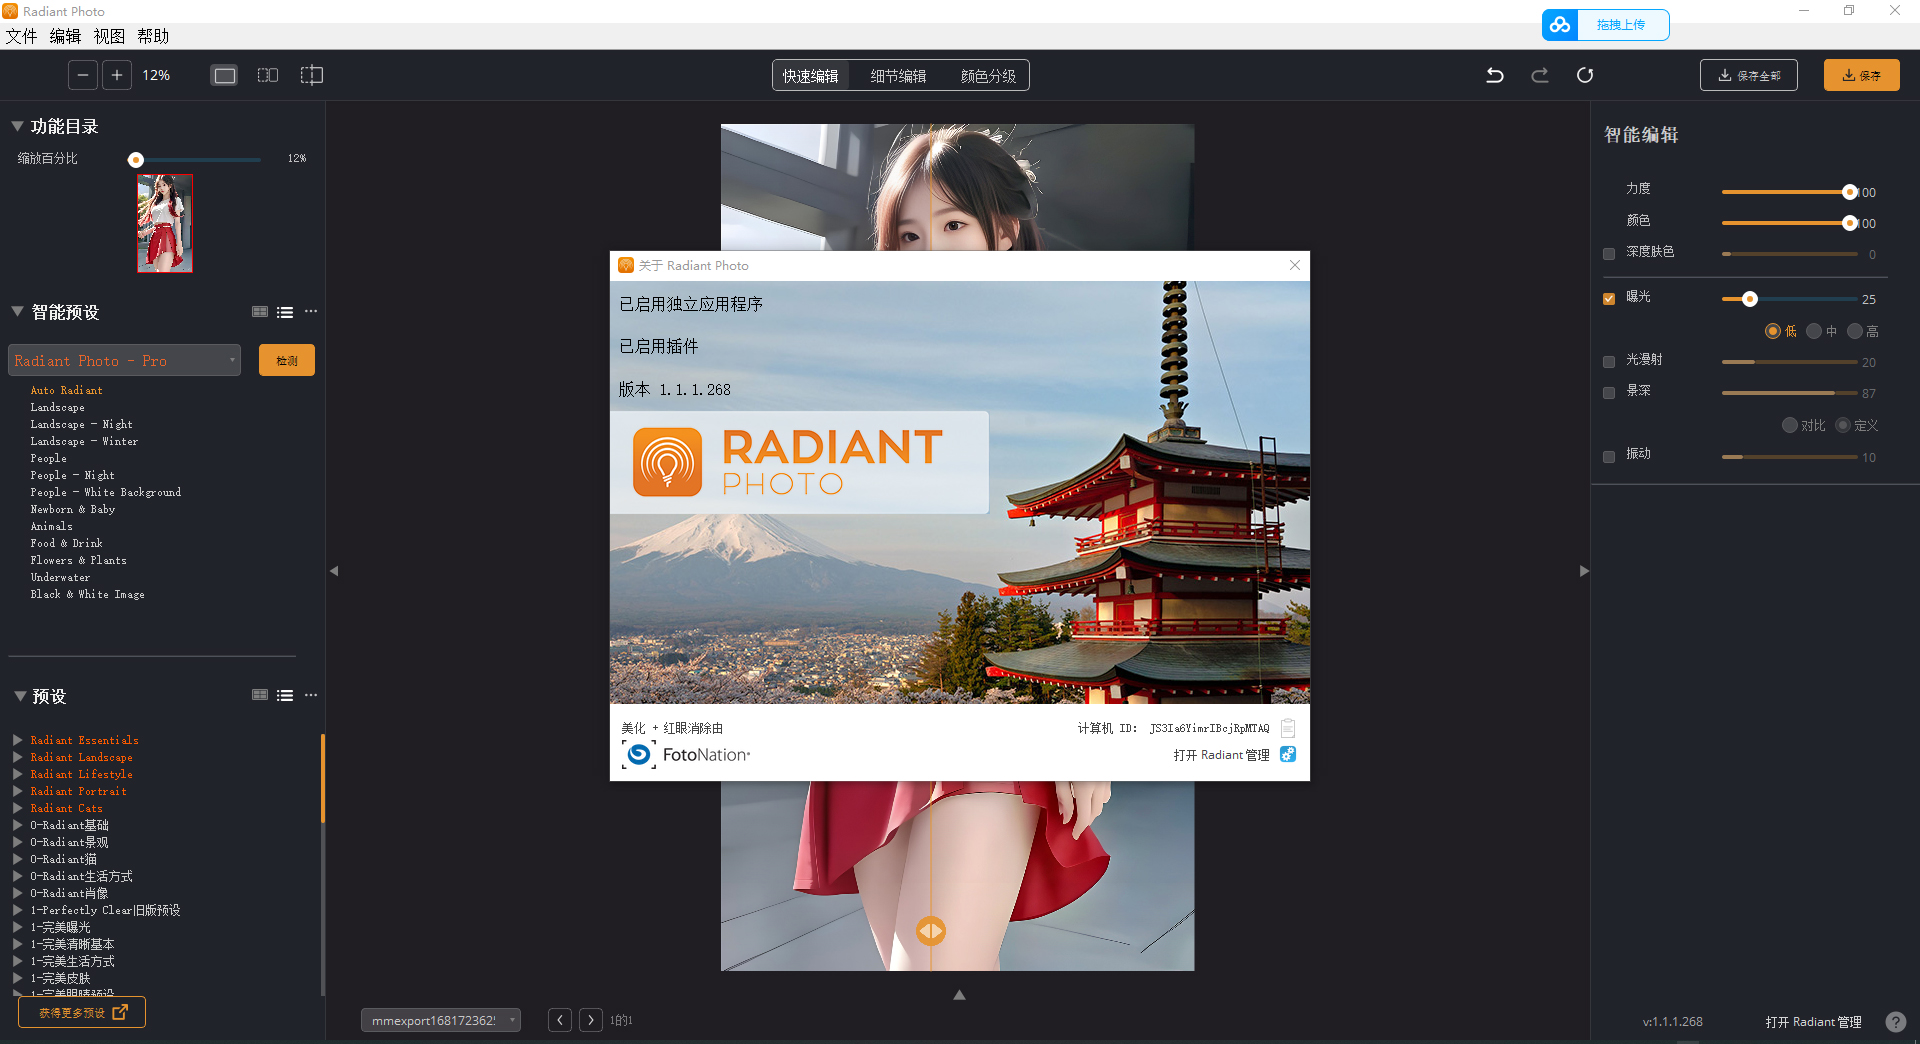Open the Radiant Photo - Pro dropdown

click(x=124, y=360)
